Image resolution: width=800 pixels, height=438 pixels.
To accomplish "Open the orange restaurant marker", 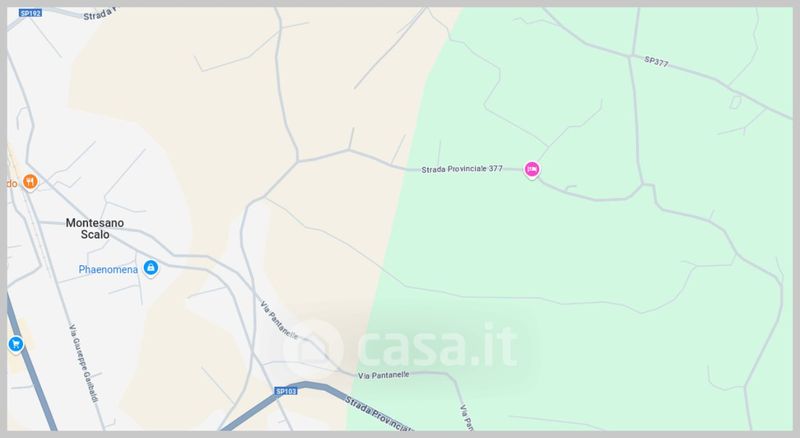I will tap(30, 181).
